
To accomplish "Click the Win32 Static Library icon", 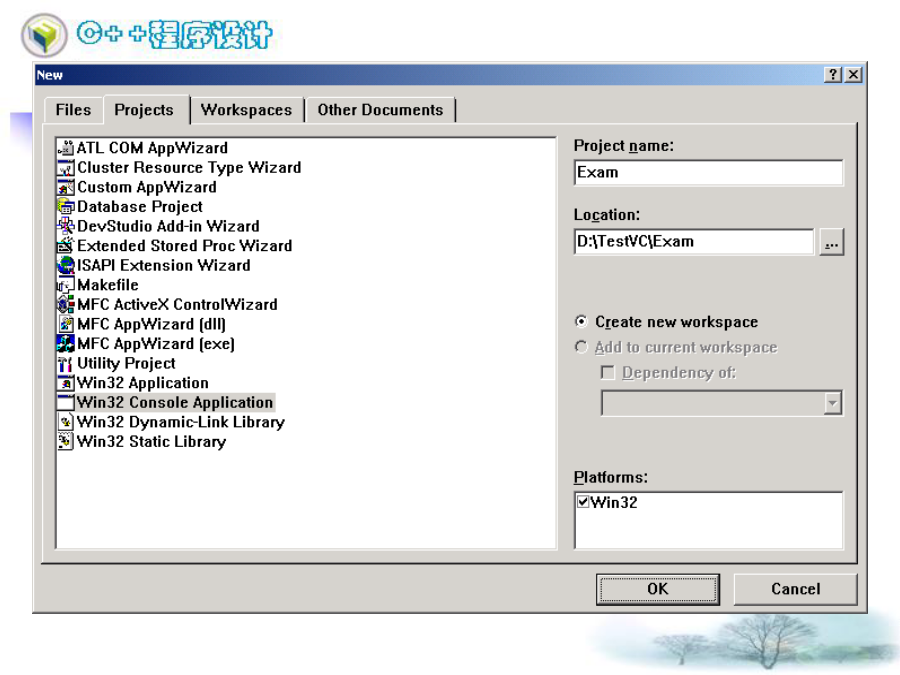I will tap(66, 441).
